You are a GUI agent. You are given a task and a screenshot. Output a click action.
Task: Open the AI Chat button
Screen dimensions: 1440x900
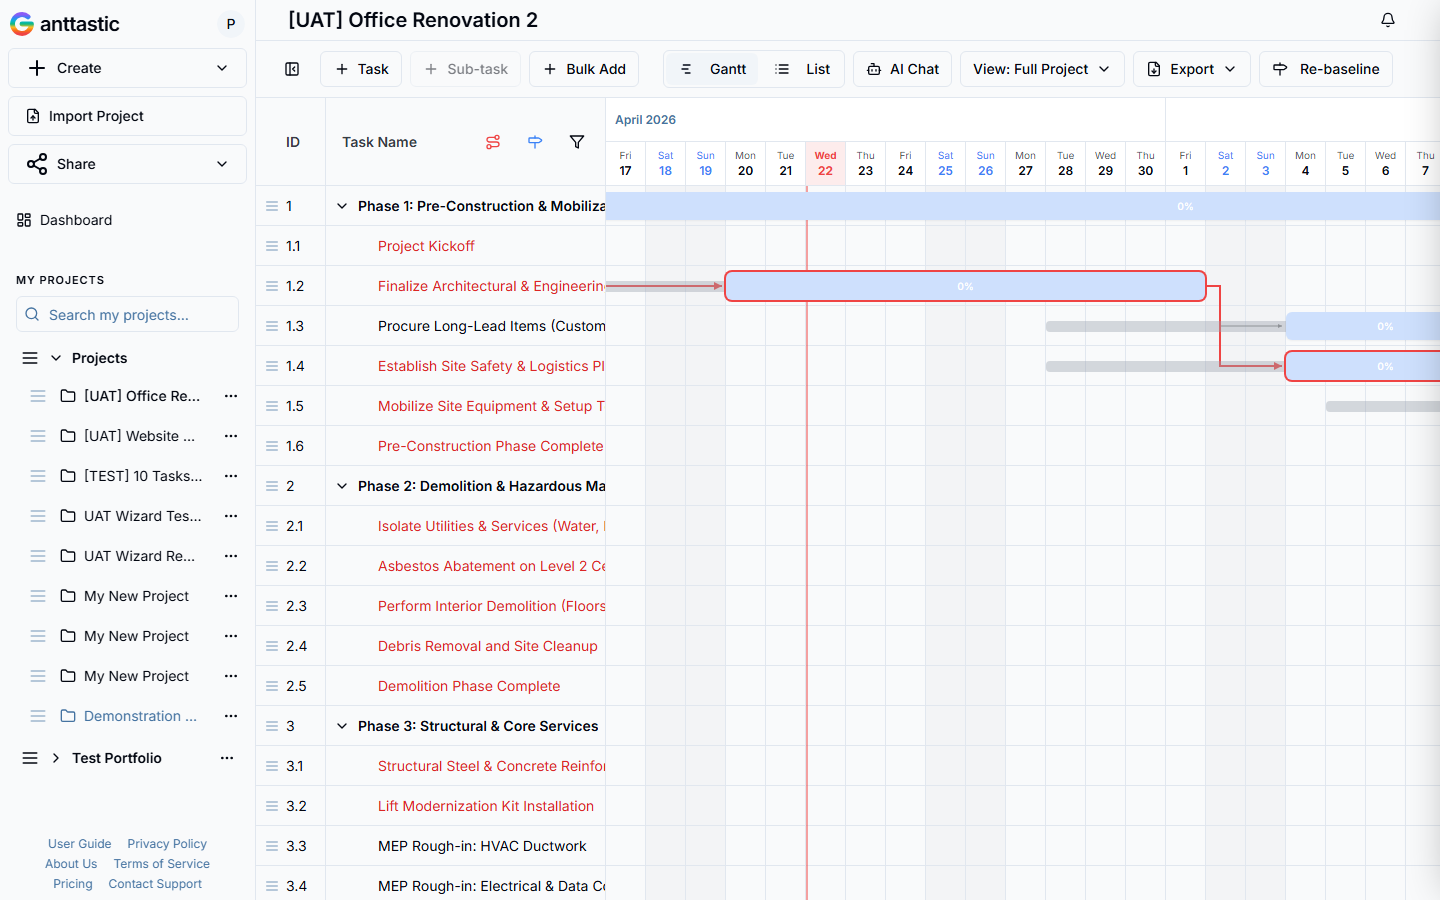tap(902, 69)
